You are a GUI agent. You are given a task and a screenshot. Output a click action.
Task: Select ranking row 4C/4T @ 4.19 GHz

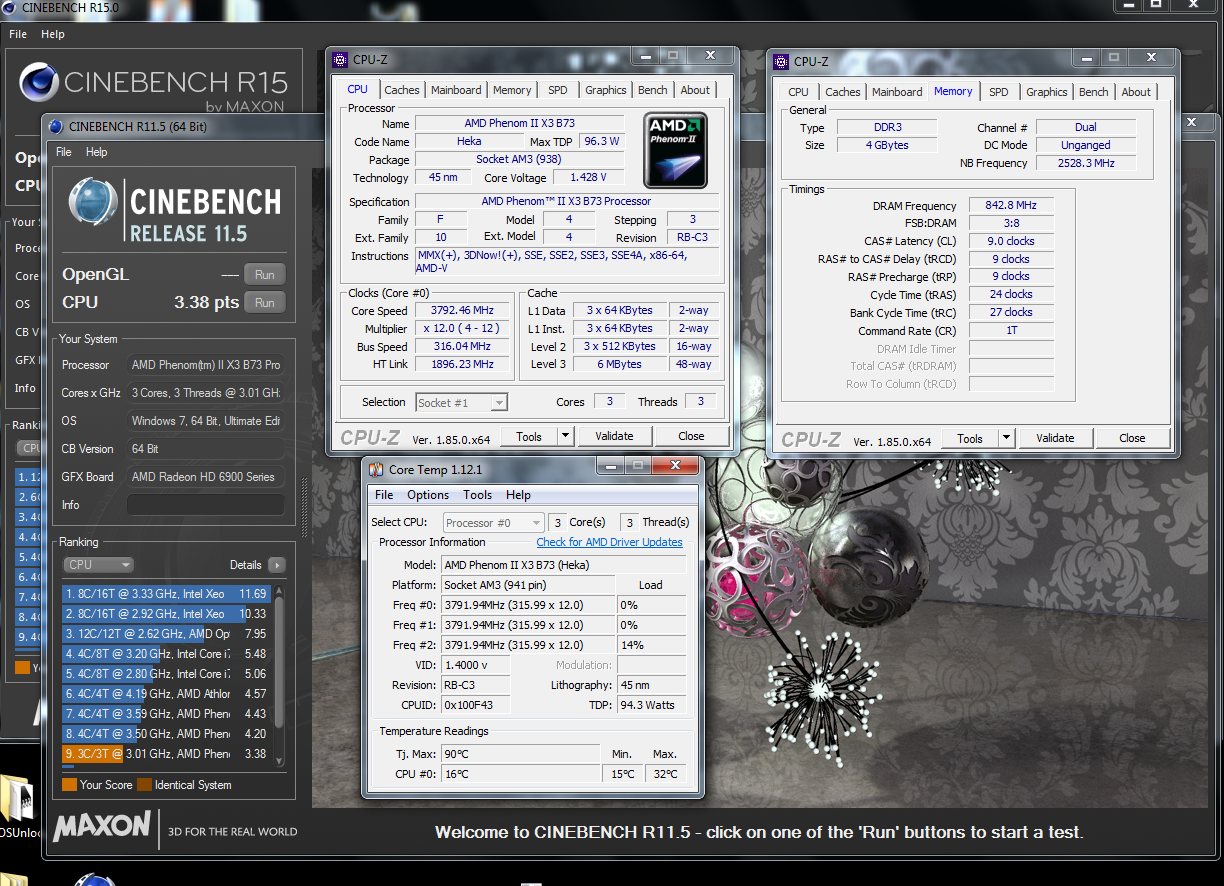(x=166, y=694)
